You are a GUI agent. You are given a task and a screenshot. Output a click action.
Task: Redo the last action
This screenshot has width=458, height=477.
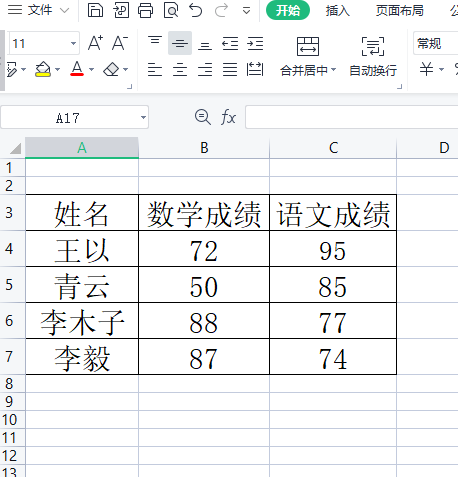(221, 10)
